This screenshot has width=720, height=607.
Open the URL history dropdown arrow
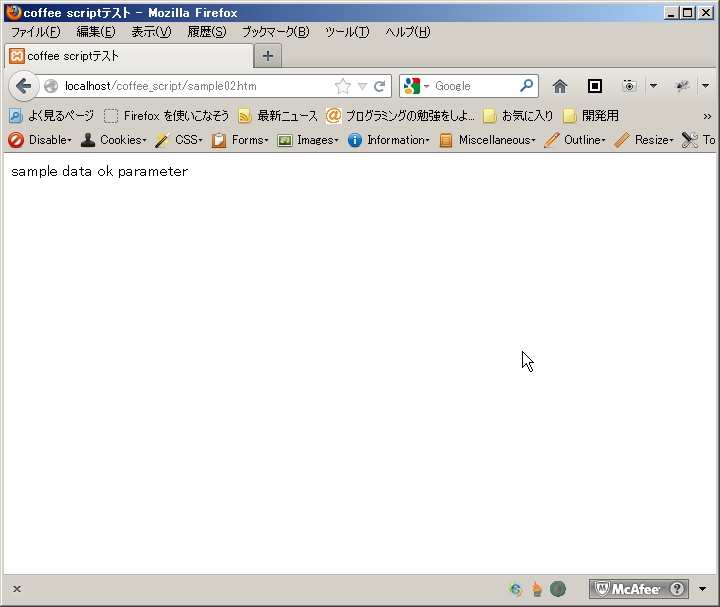pyautogui.click(x=362, y=86)
